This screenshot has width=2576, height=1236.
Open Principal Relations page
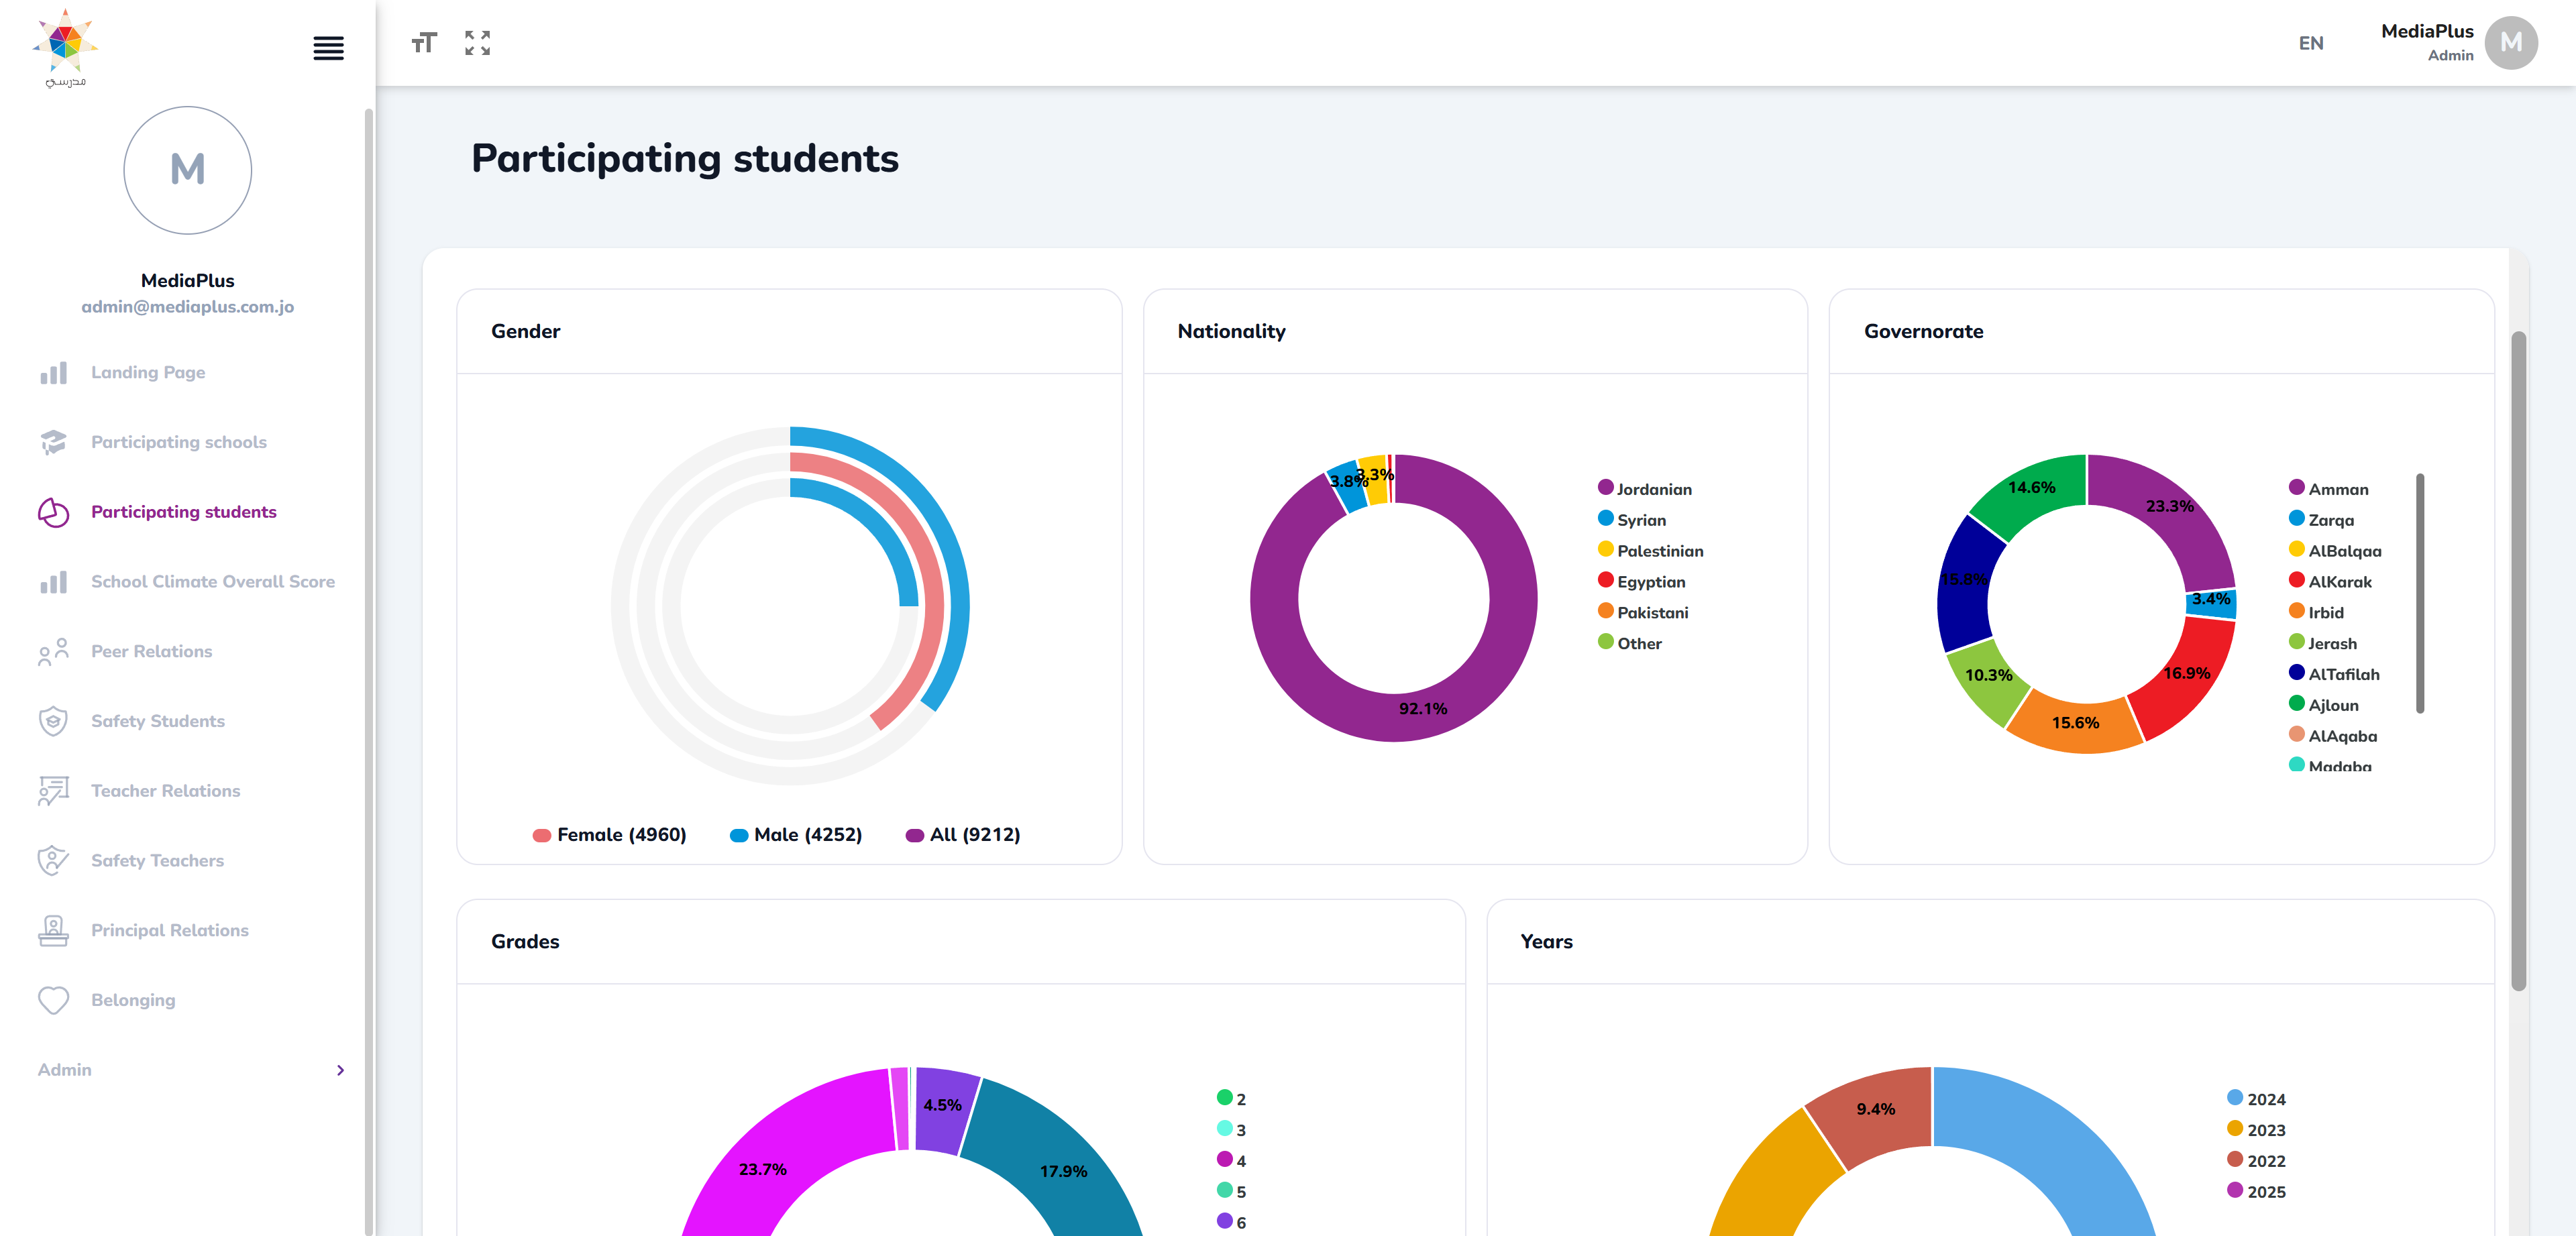[x=170, y=931]
